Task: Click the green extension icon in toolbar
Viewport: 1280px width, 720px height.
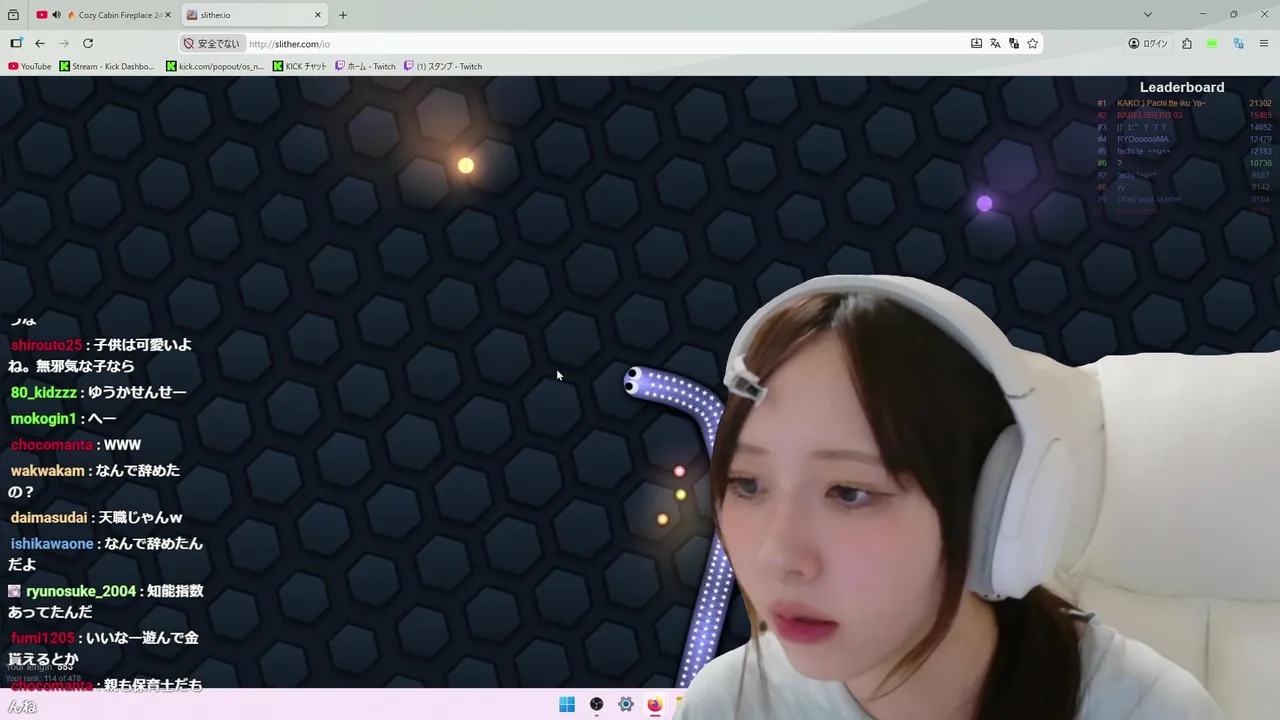Action: [1212, 43]
